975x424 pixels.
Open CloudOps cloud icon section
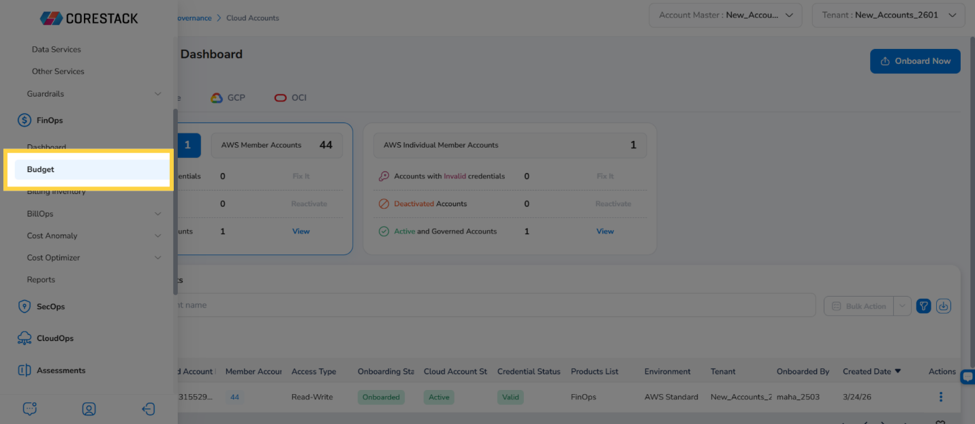pos(24,338)
